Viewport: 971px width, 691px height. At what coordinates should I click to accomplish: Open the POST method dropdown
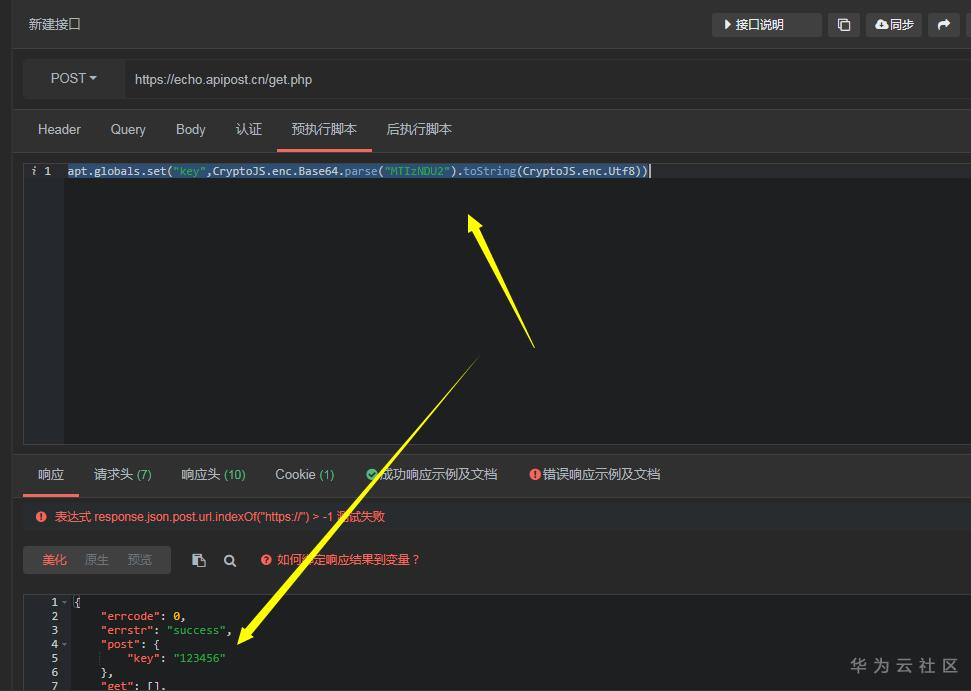[x=74, y=79]
